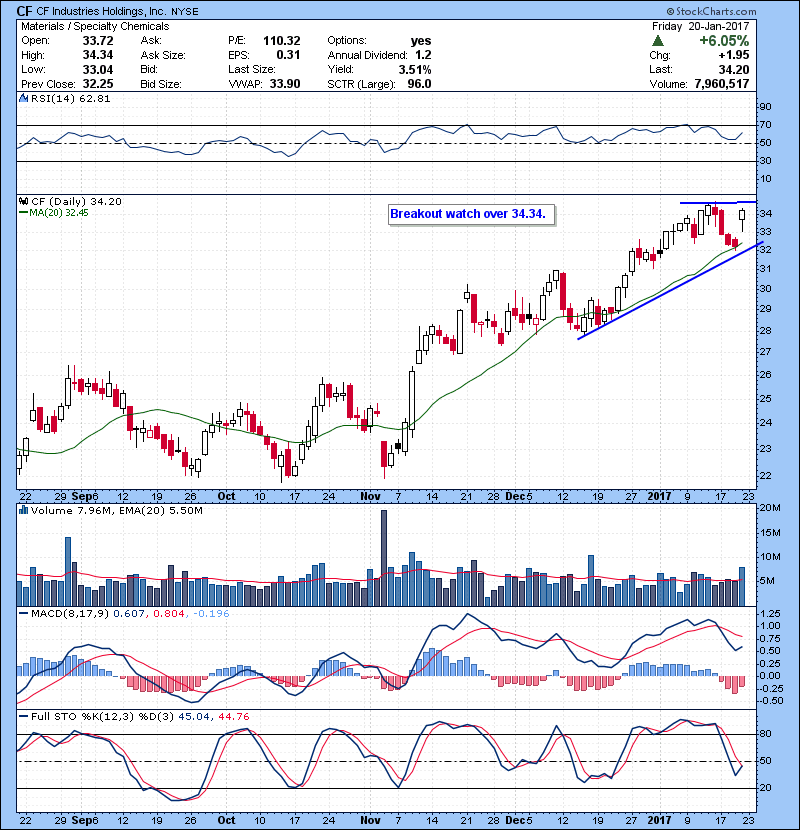800x830 pixels.
Task: Click the tallest November volume spike bar
Action: (384, 558)
